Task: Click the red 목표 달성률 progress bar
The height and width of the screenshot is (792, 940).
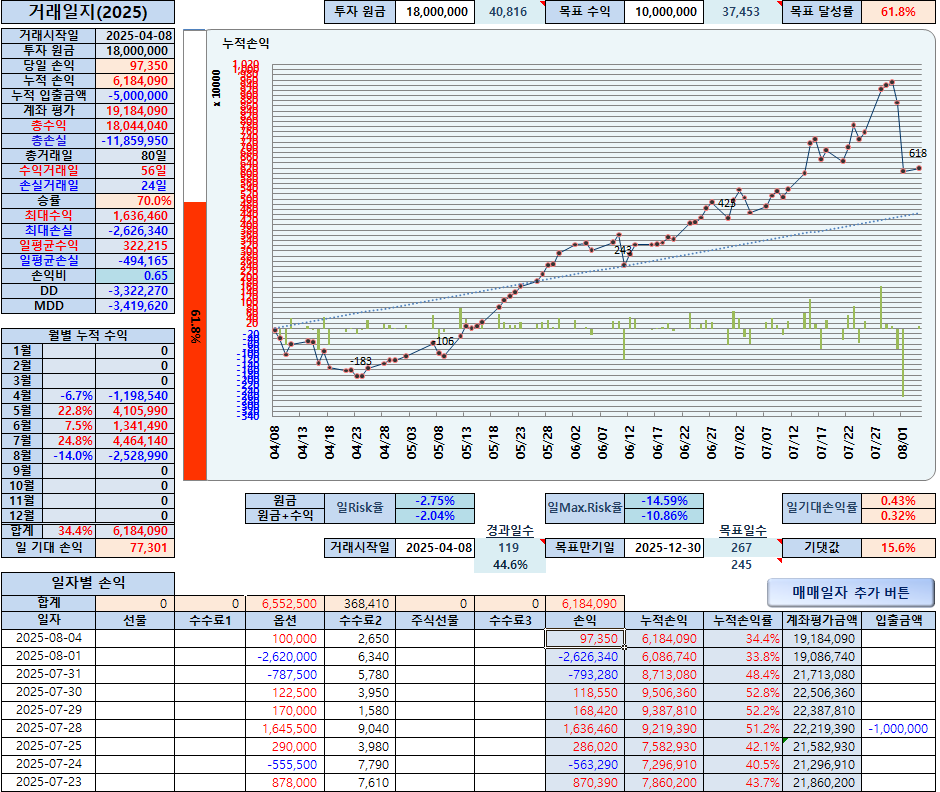Action: click(195, 341)
